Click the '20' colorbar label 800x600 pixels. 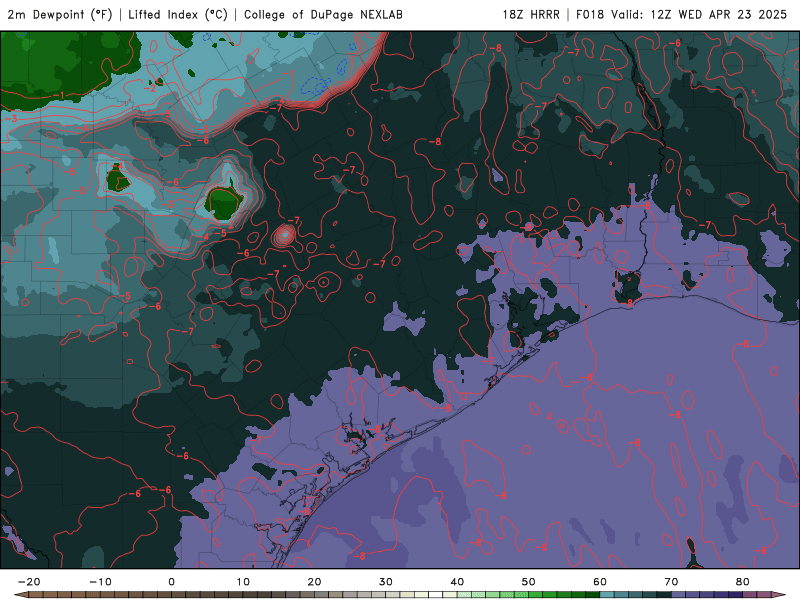314,582
